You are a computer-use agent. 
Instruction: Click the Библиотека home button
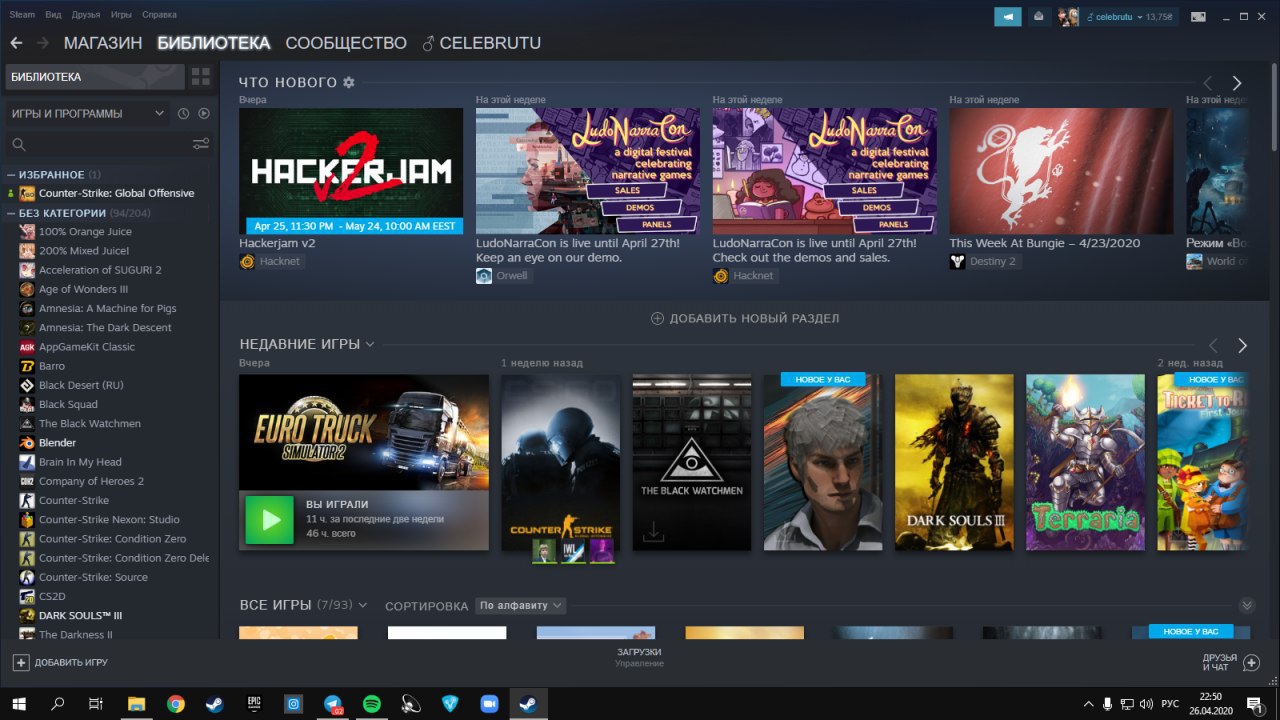tap(95, 77)
